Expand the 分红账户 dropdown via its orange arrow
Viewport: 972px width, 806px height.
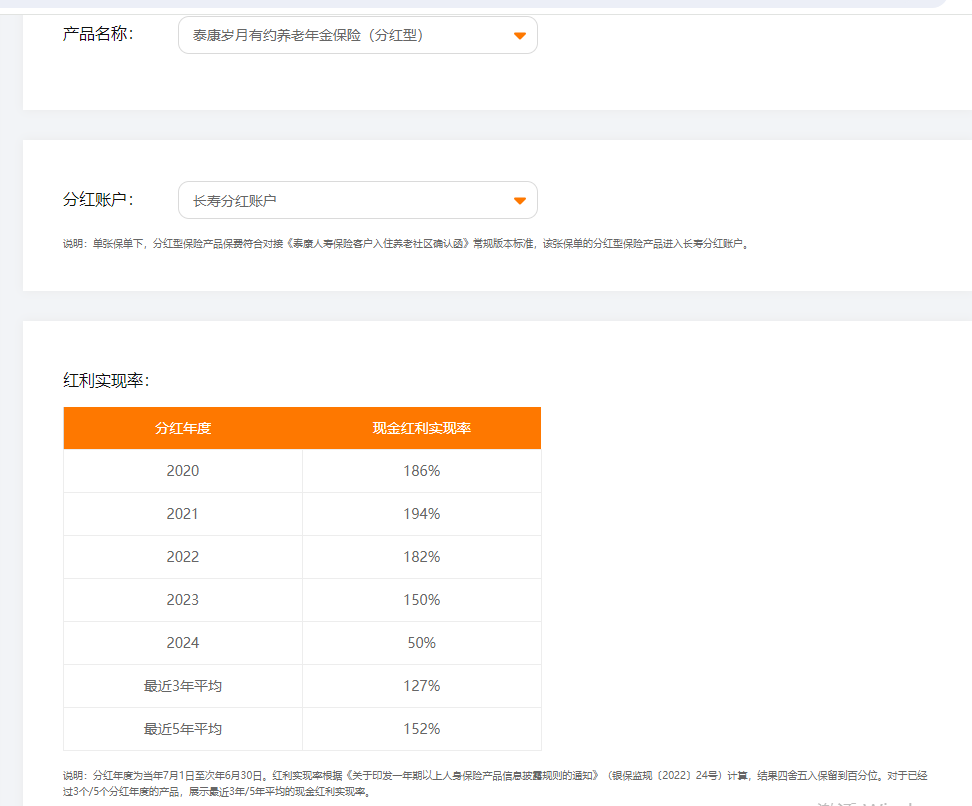pyautogui.click(x=519, y=201)
